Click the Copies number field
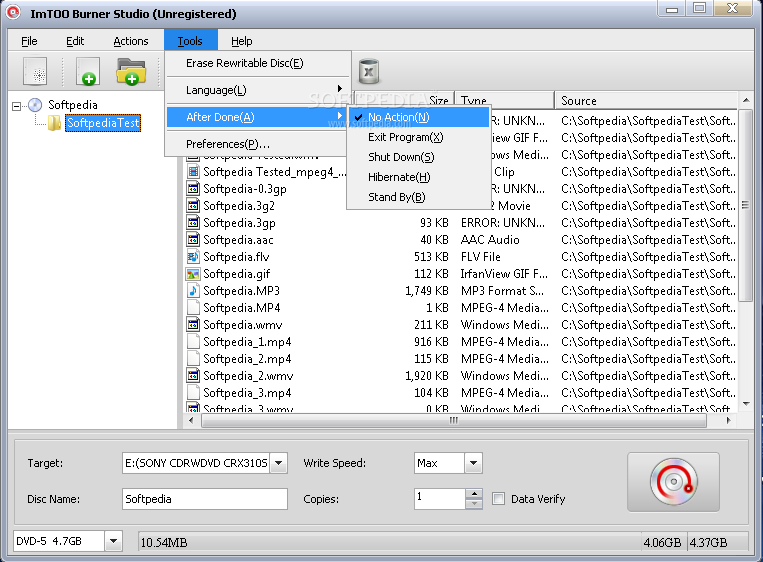763x562 pixels. pos(440,499)
